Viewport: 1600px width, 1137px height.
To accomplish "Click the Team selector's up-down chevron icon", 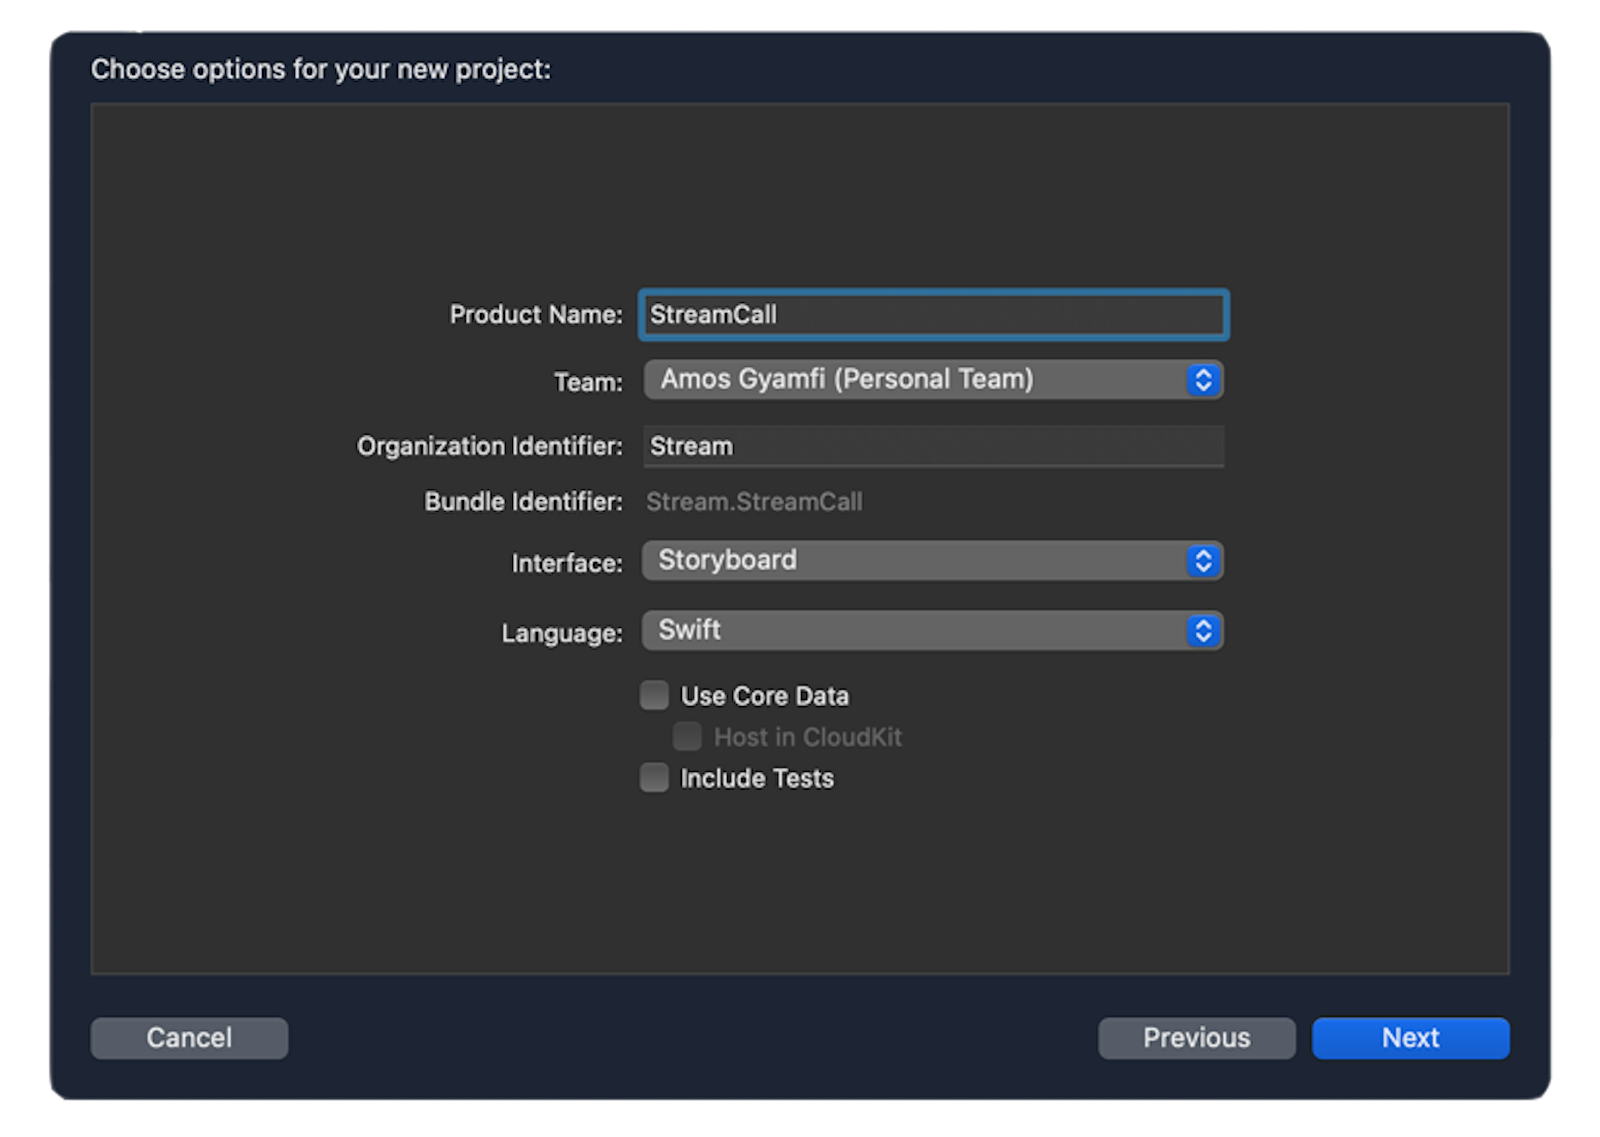I will (1203, 379).
